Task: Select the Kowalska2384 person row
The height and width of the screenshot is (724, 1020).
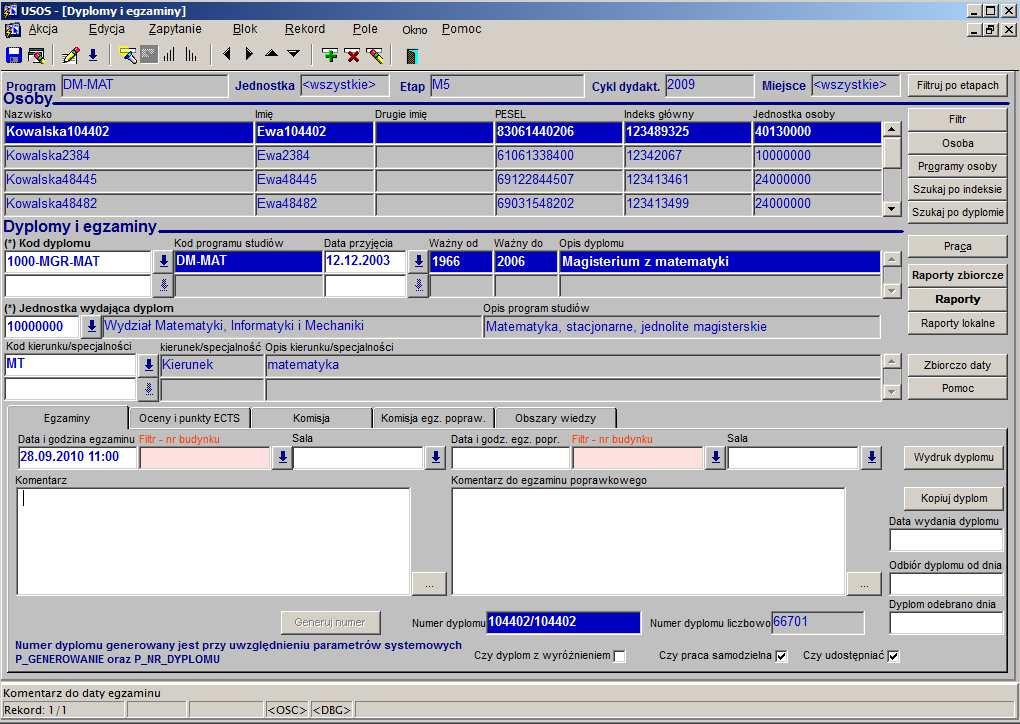Action: click(x=442, y=156)
